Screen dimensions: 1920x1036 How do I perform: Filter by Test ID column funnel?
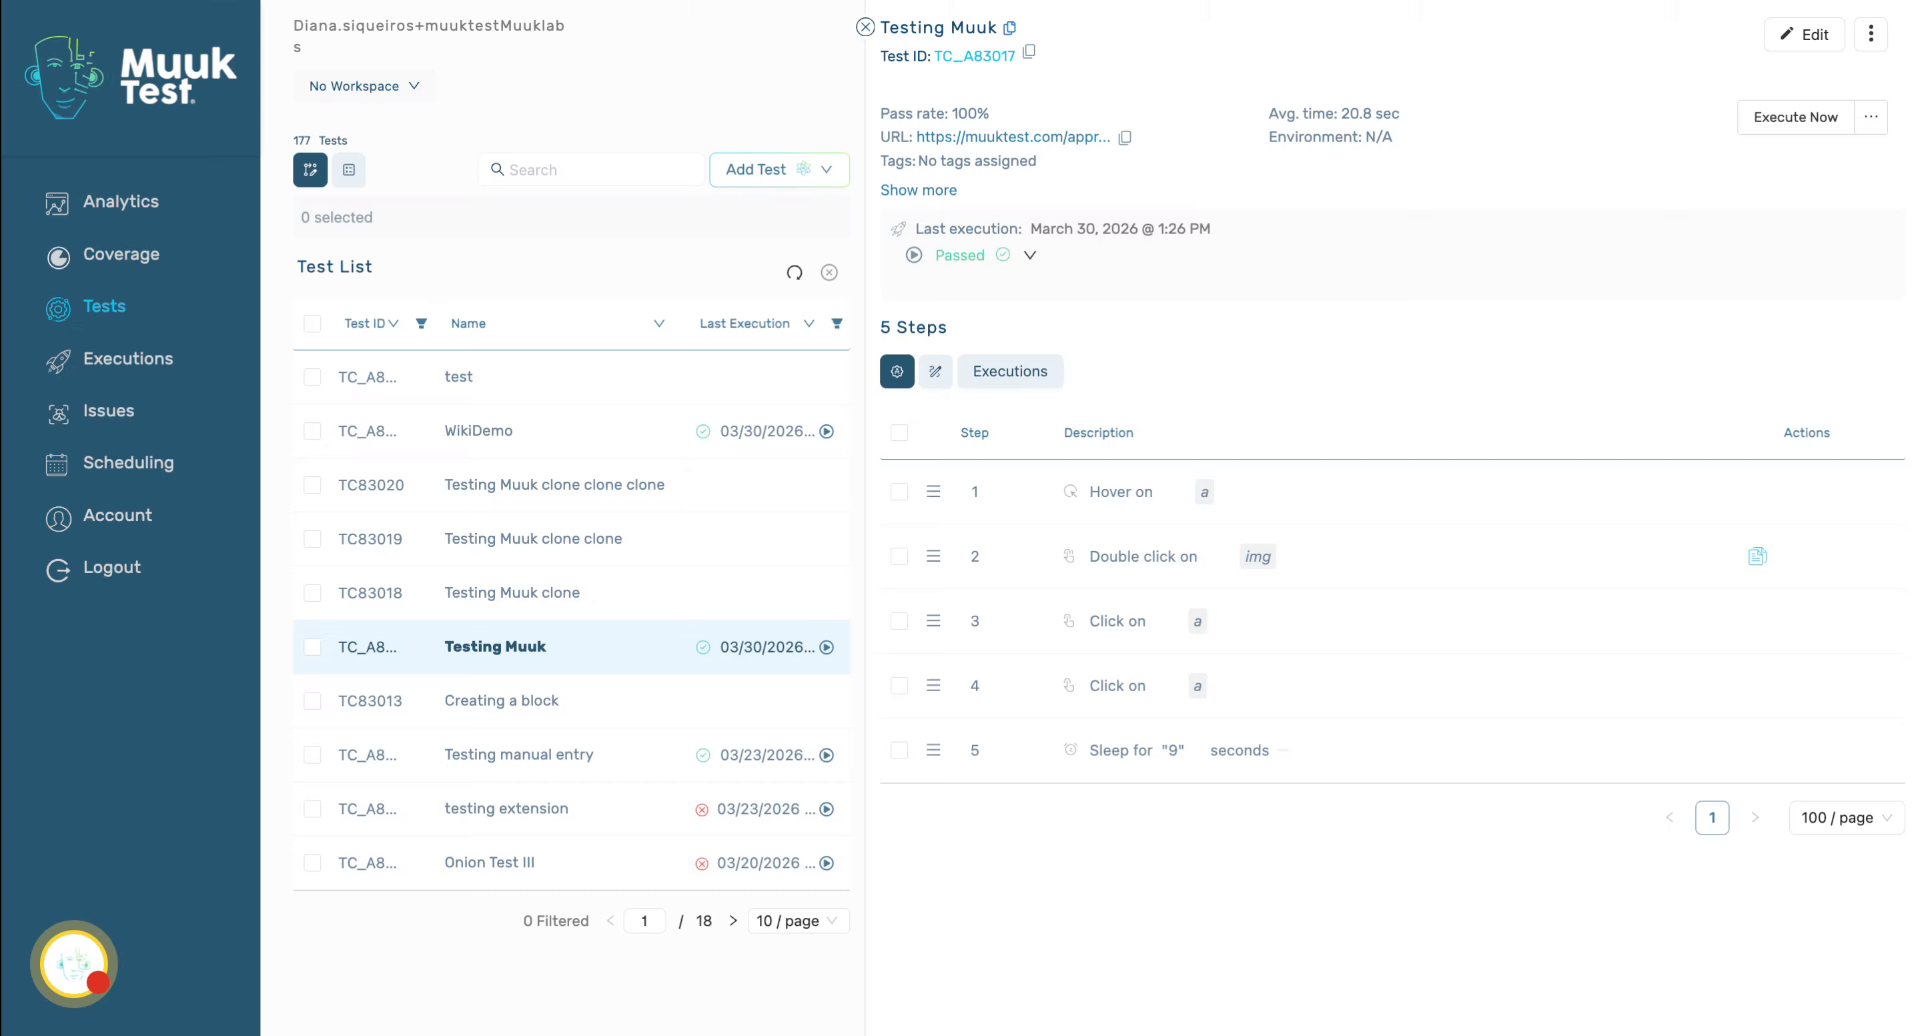tap(421, 324)
